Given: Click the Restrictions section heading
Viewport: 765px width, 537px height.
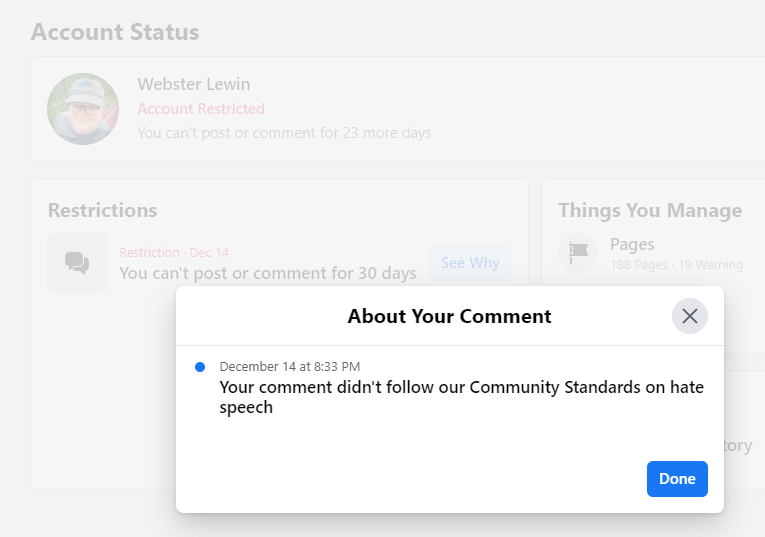Looking at the screenshot, I should pos(102,210).
